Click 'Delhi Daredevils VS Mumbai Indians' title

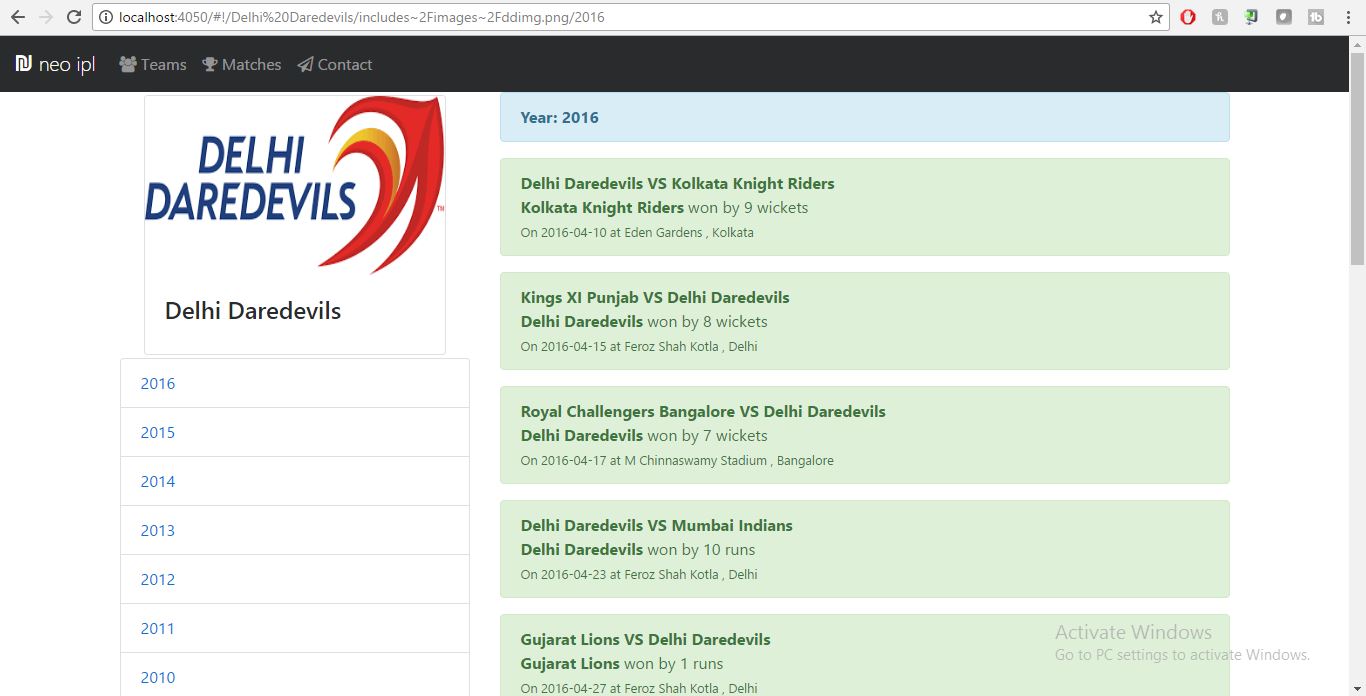[657, 525]
